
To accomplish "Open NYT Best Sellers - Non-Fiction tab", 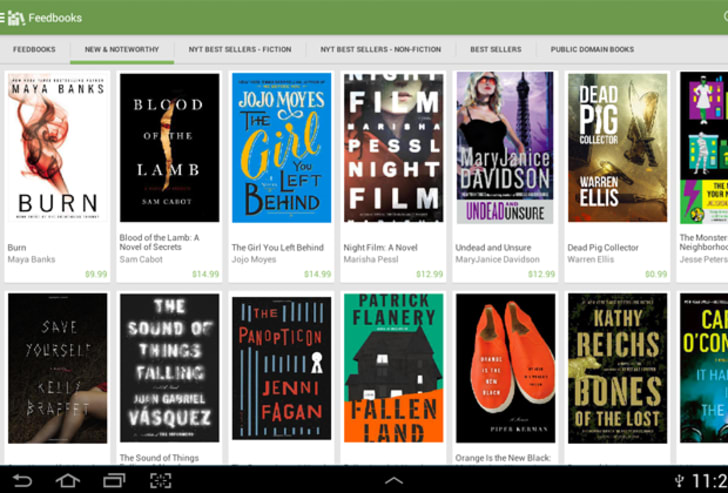I will (x=381, y=49).
